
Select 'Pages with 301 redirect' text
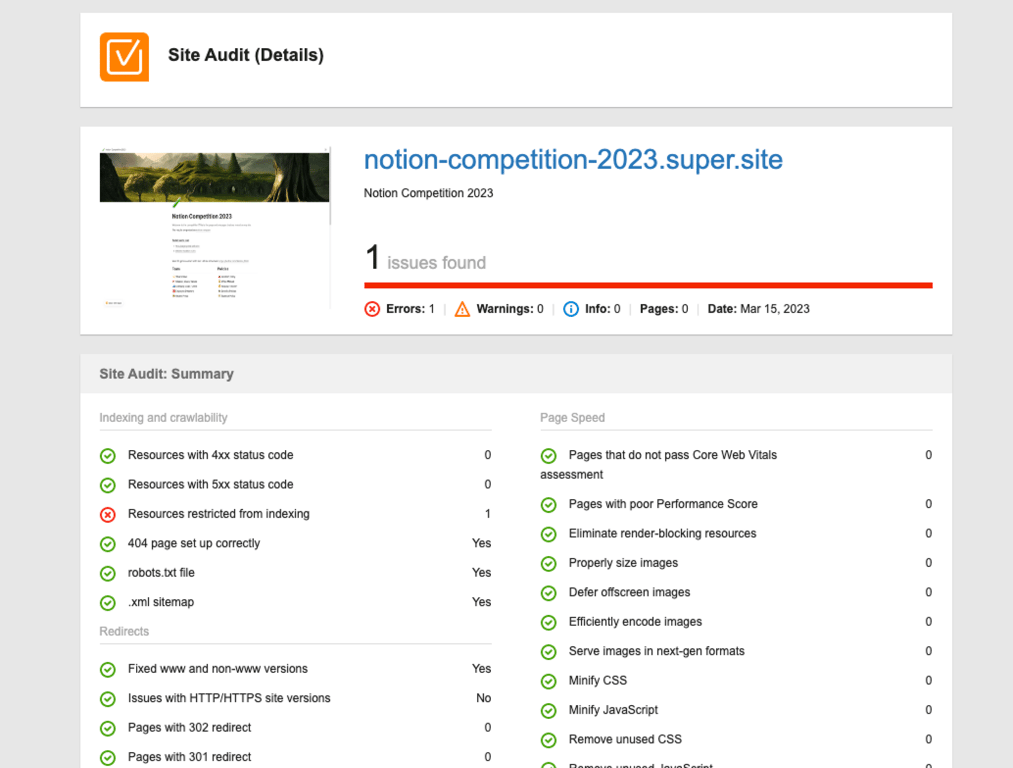[x=189, y=757]
